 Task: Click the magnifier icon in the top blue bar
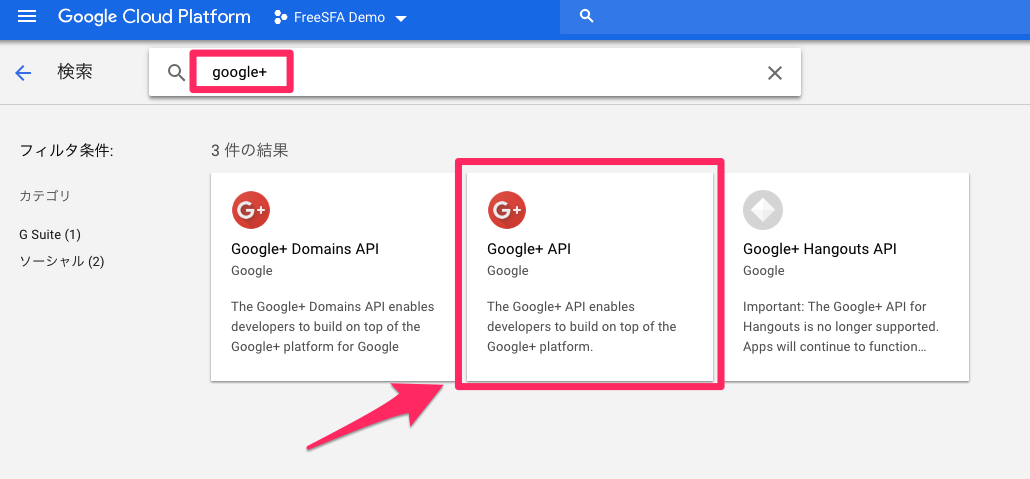pyautogui.click(x=587, y=17)
